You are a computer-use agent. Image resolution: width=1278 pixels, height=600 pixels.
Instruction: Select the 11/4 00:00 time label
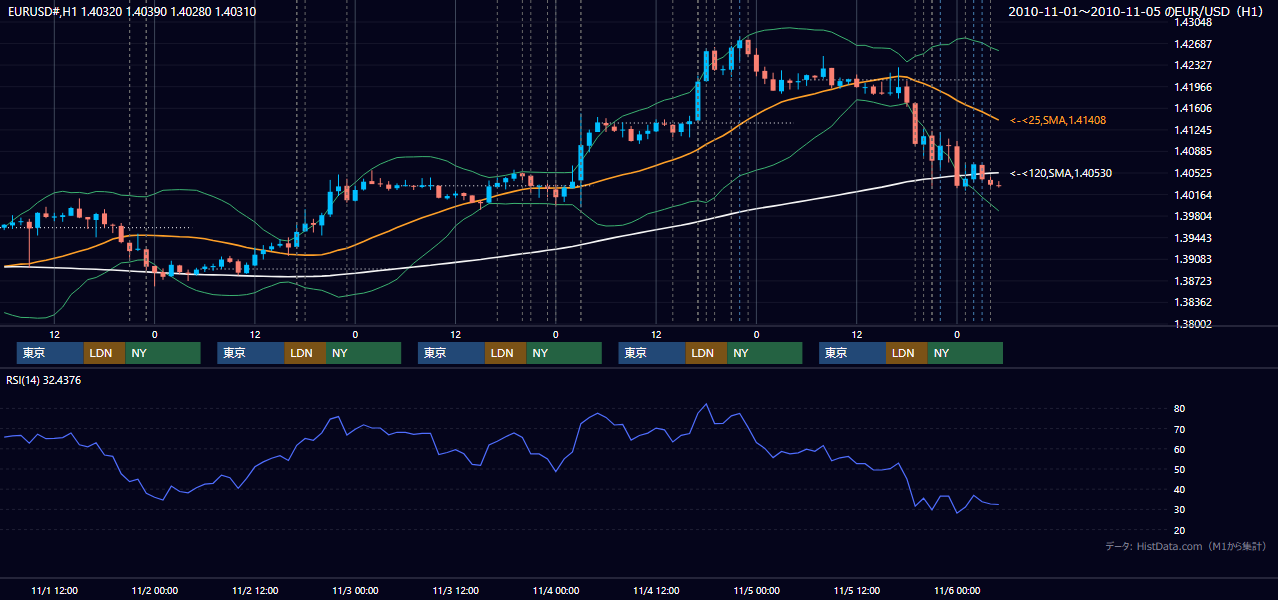pos(556,590)
